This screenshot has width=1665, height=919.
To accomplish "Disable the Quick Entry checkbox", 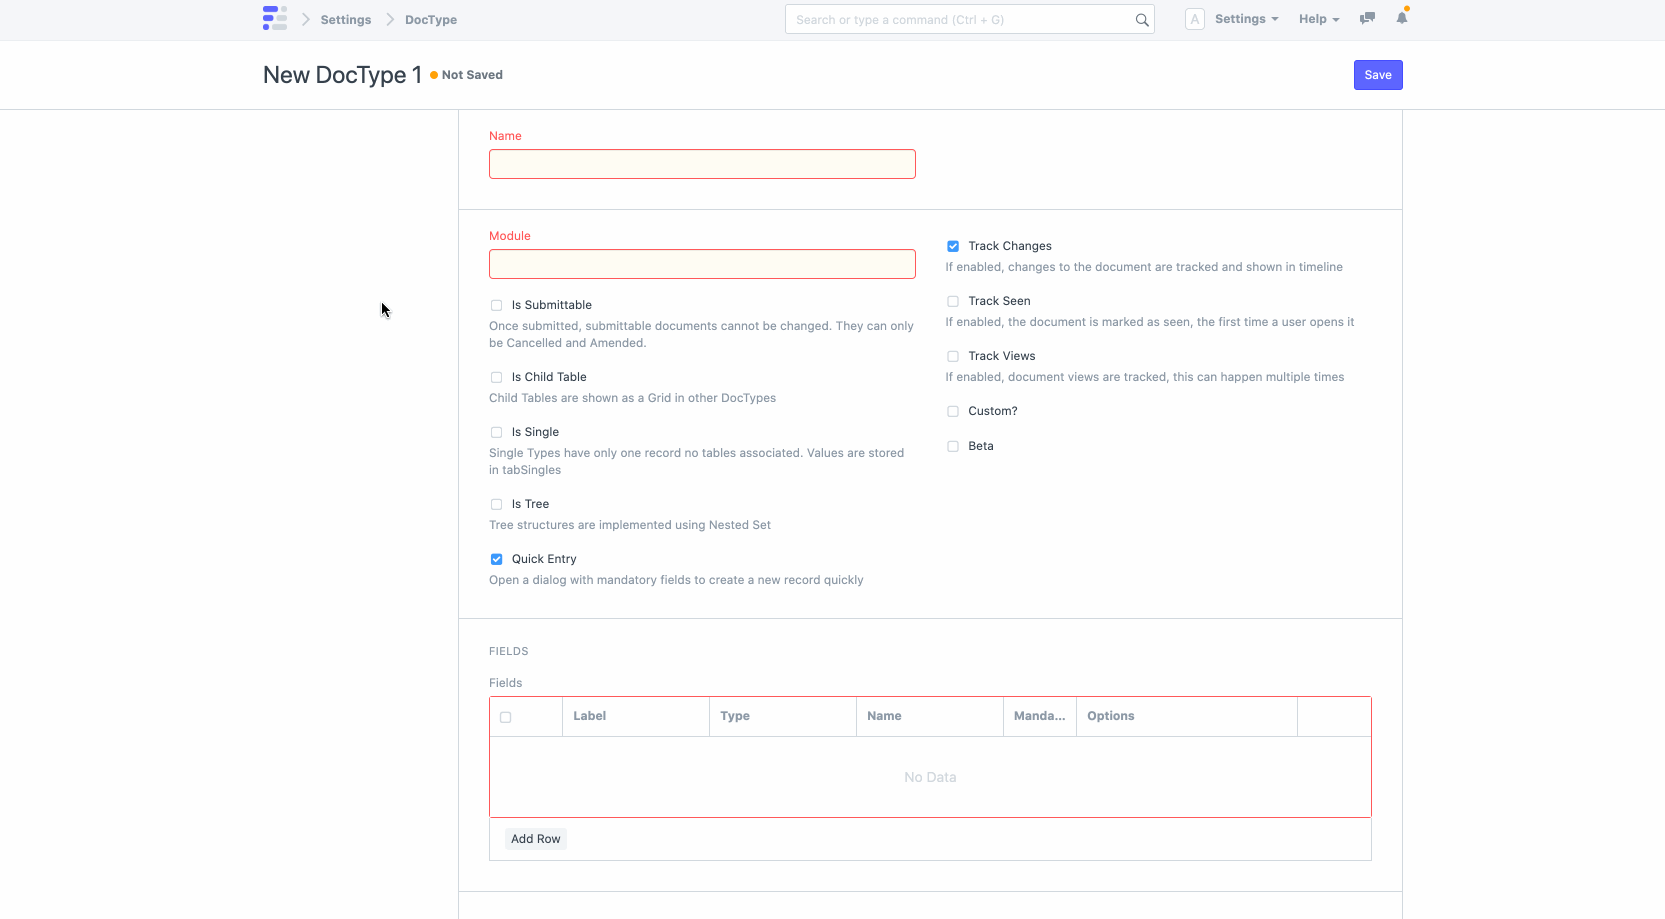I will pos(496,559).
